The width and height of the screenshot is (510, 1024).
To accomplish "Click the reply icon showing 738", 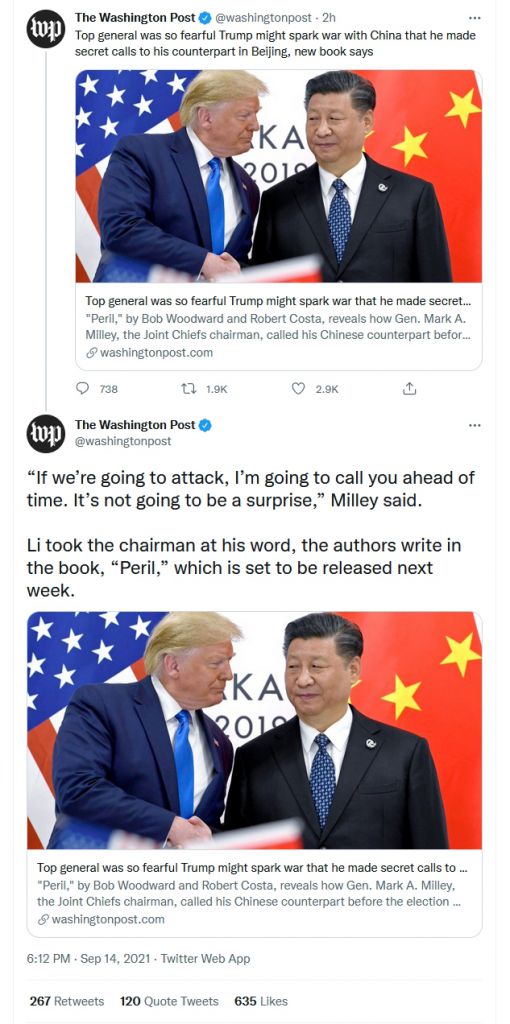I will [83, 389].
